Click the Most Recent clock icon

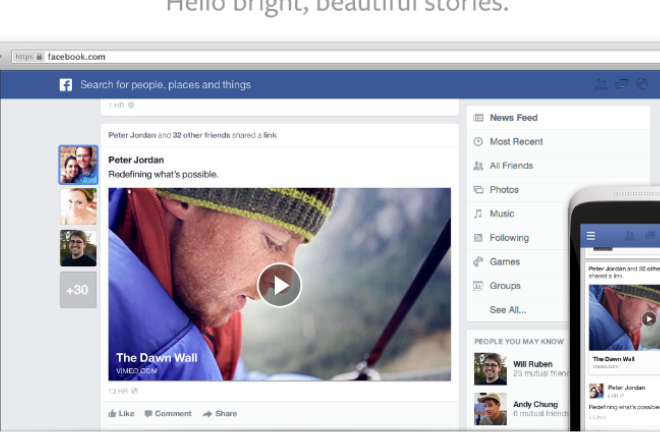click(x=478, y=142)
